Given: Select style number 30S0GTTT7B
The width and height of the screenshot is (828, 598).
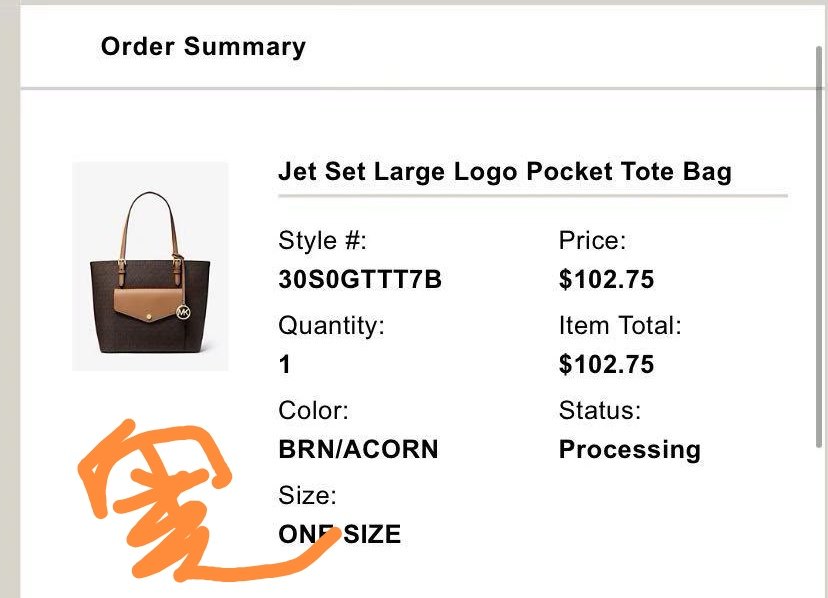Looking at the screenshot, I should (360, 279).
